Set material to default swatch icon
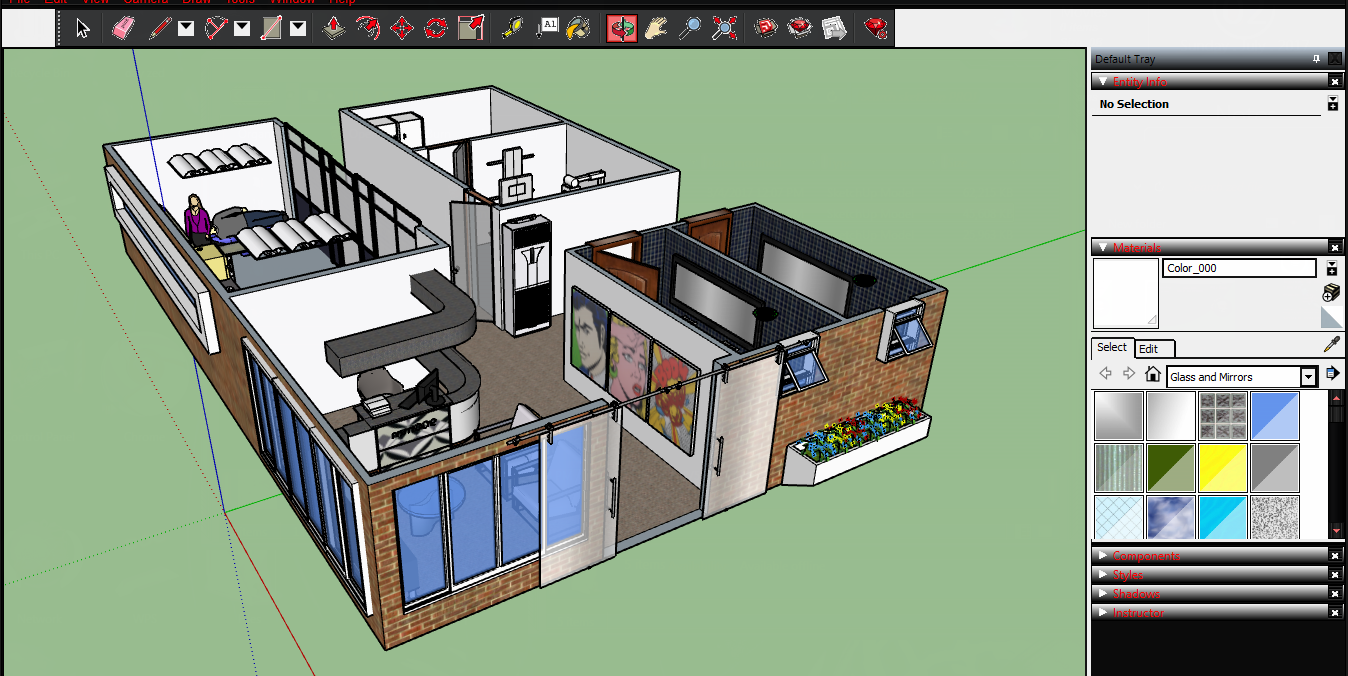This screenshot has width=1348, height=676. pos(1331,318)
